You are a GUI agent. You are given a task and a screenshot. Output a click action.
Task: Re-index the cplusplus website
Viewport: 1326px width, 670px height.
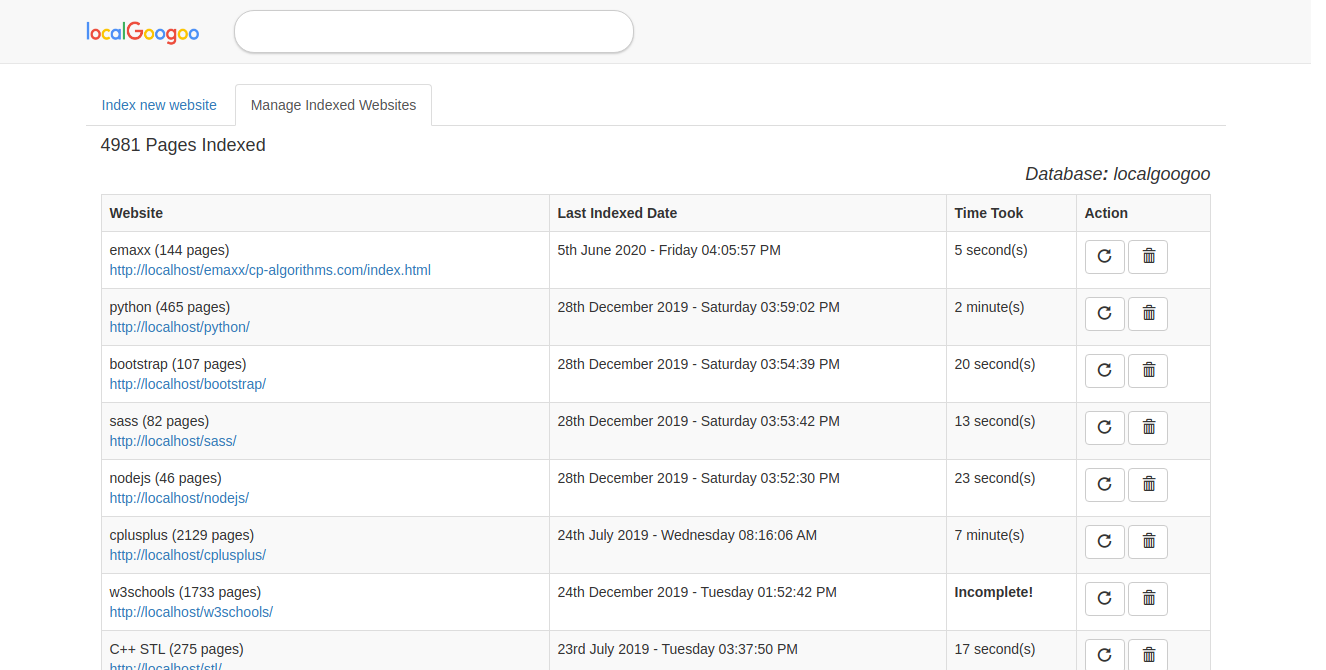(x=1105, y=542)
